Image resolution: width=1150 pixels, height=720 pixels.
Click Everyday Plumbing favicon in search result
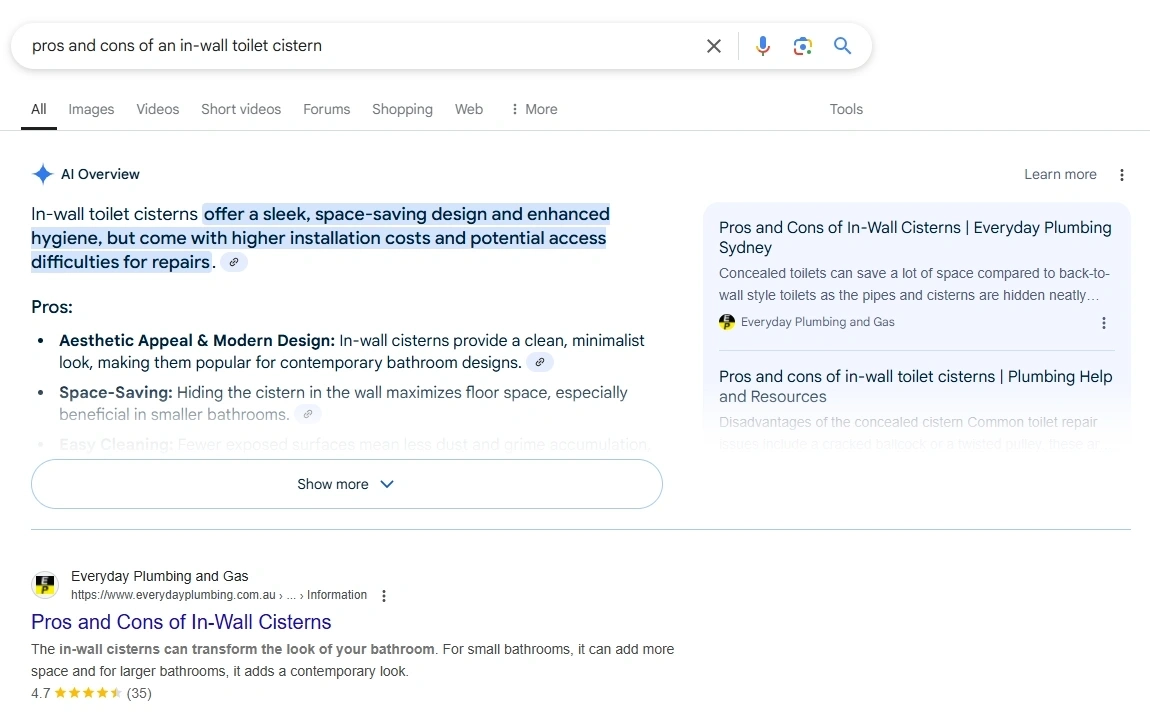pyautogui.click(x=45, y=584)
